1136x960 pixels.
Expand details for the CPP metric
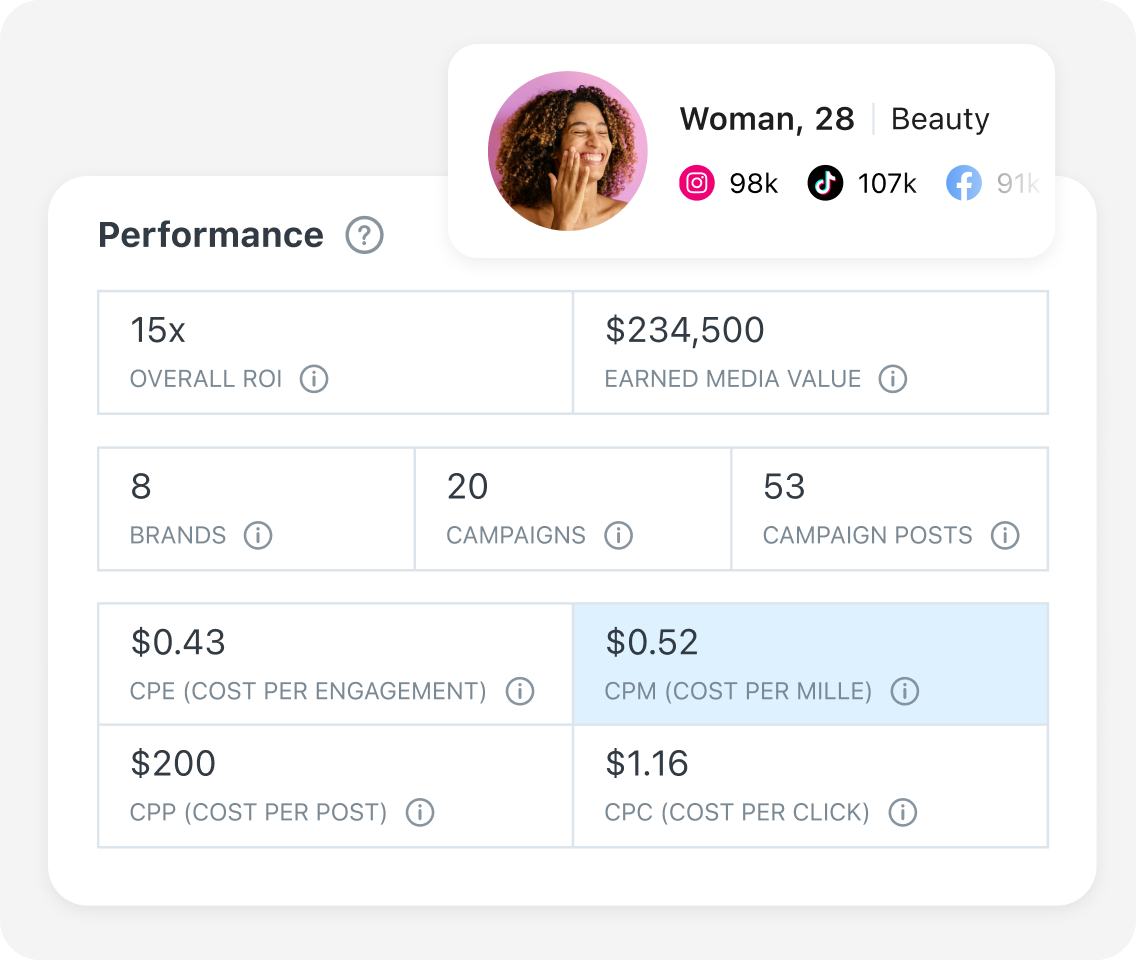pos(334,785)
